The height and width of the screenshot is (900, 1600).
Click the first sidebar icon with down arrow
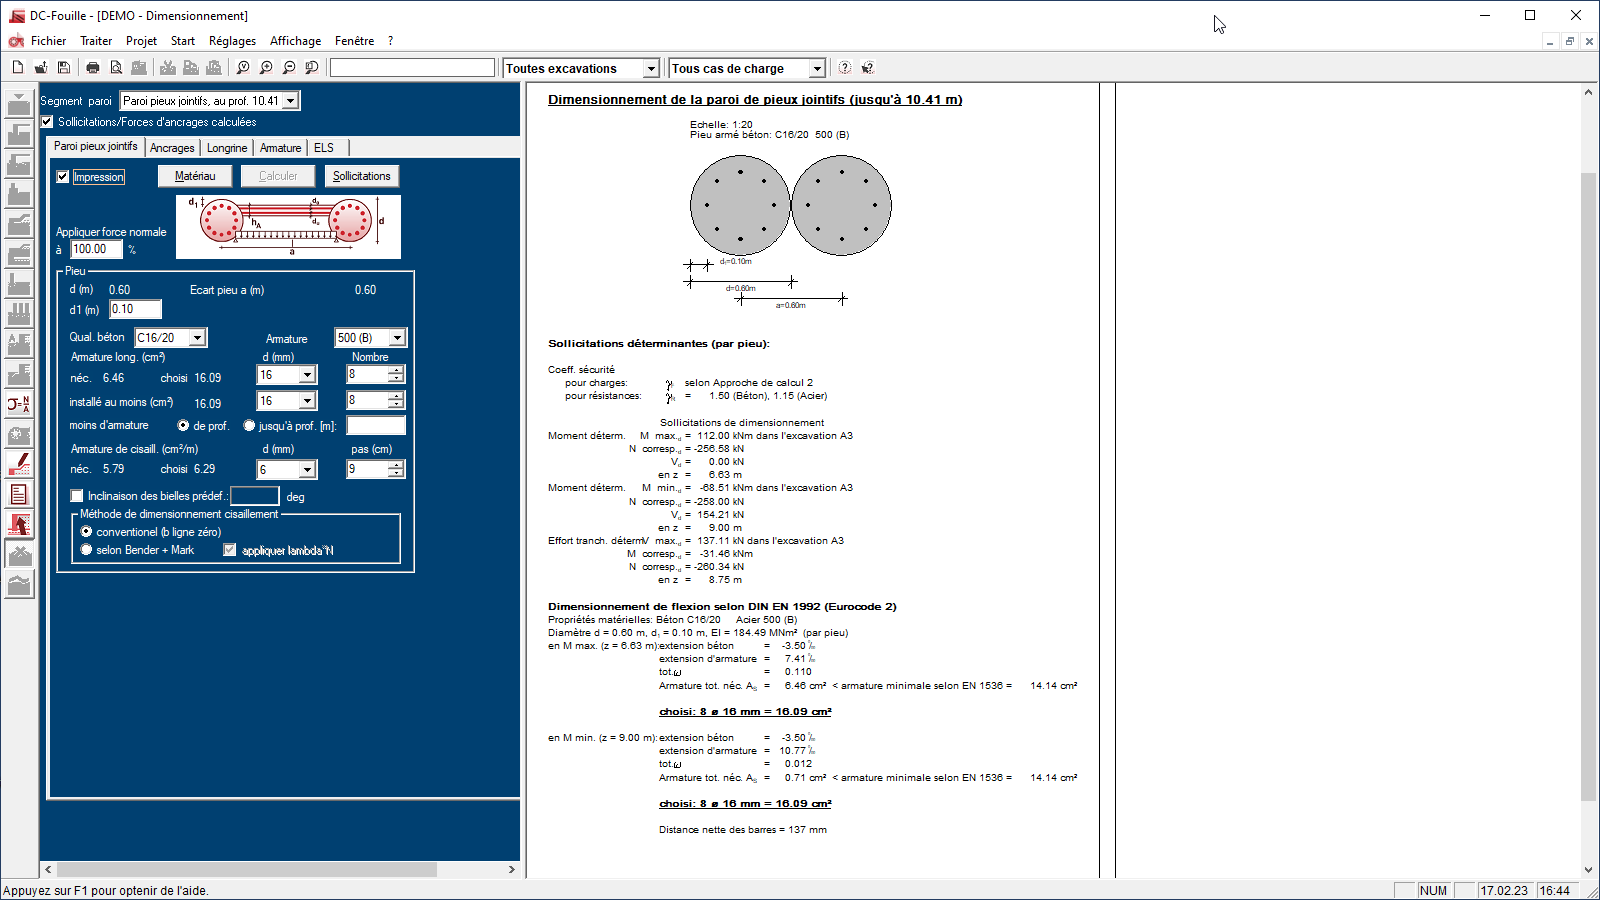19,105
